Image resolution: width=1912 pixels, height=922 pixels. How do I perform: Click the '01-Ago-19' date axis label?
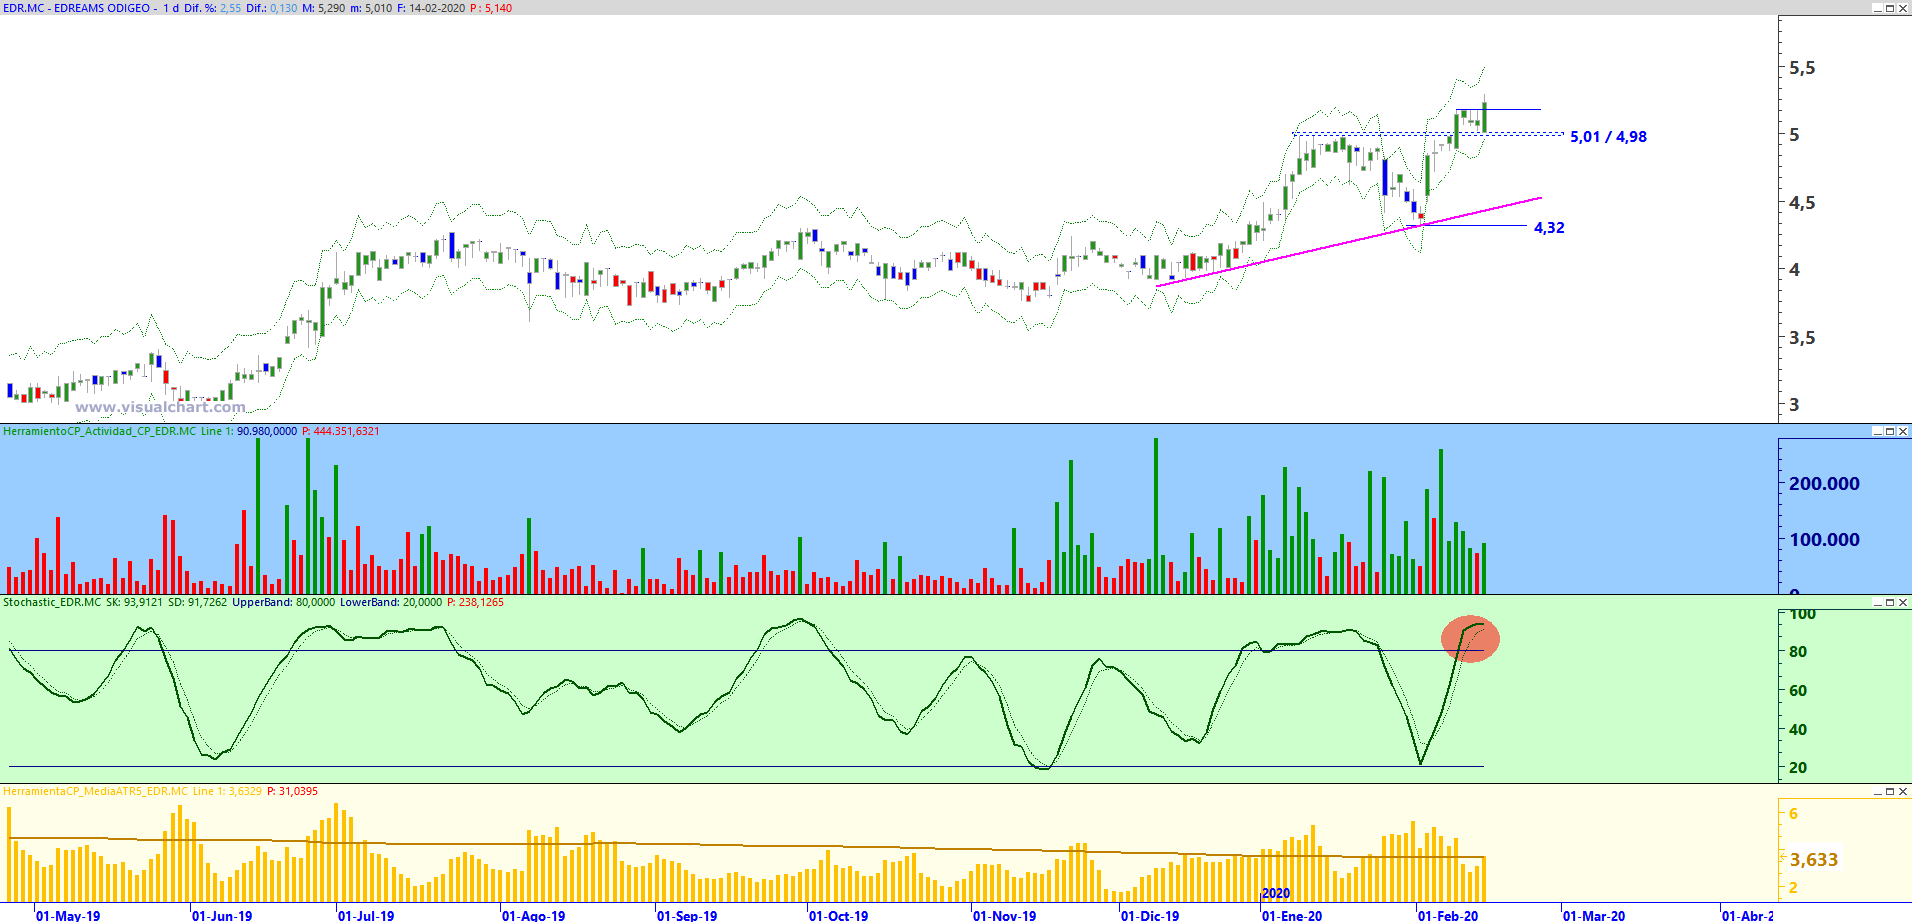533,915
